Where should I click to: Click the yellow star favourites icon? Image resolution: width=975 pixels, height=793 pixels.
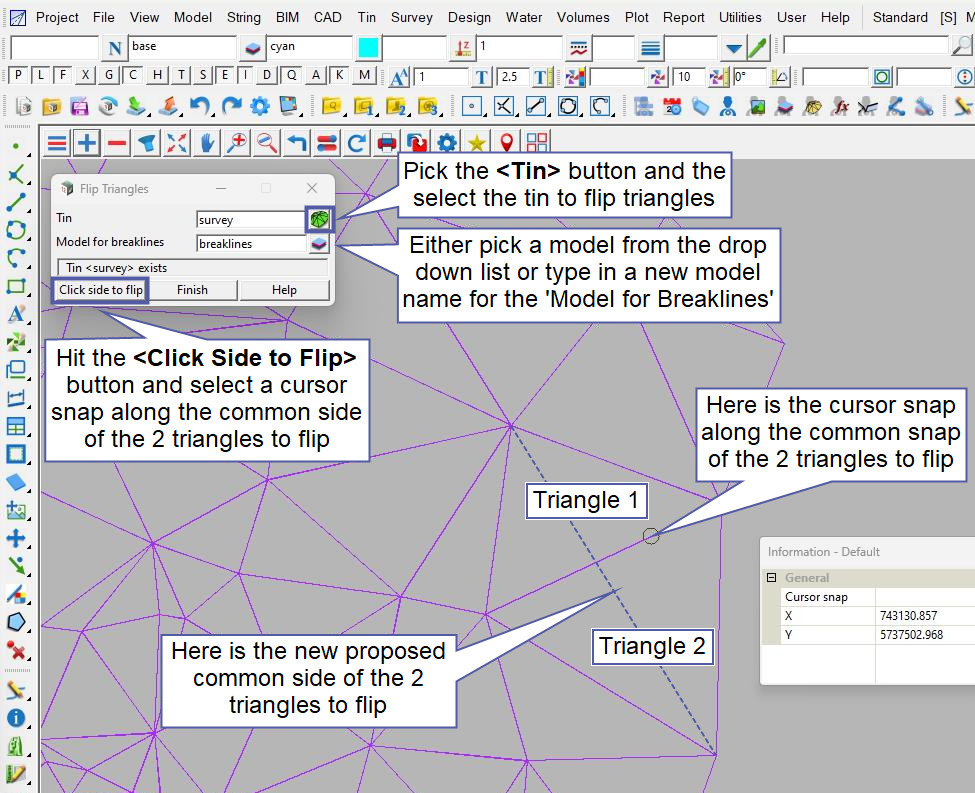click(476, 144)
